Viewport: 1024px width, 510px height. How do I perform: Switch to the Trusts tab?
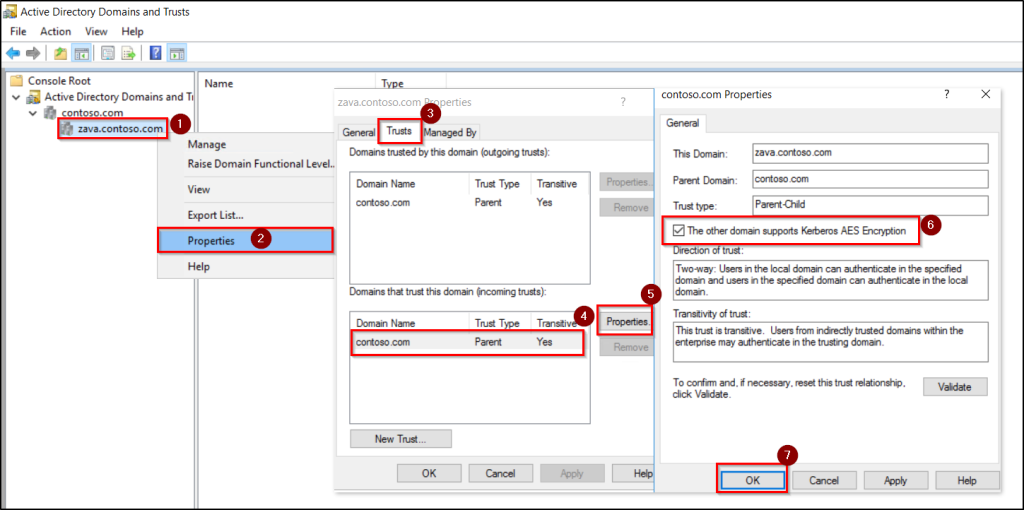point(399,131)
